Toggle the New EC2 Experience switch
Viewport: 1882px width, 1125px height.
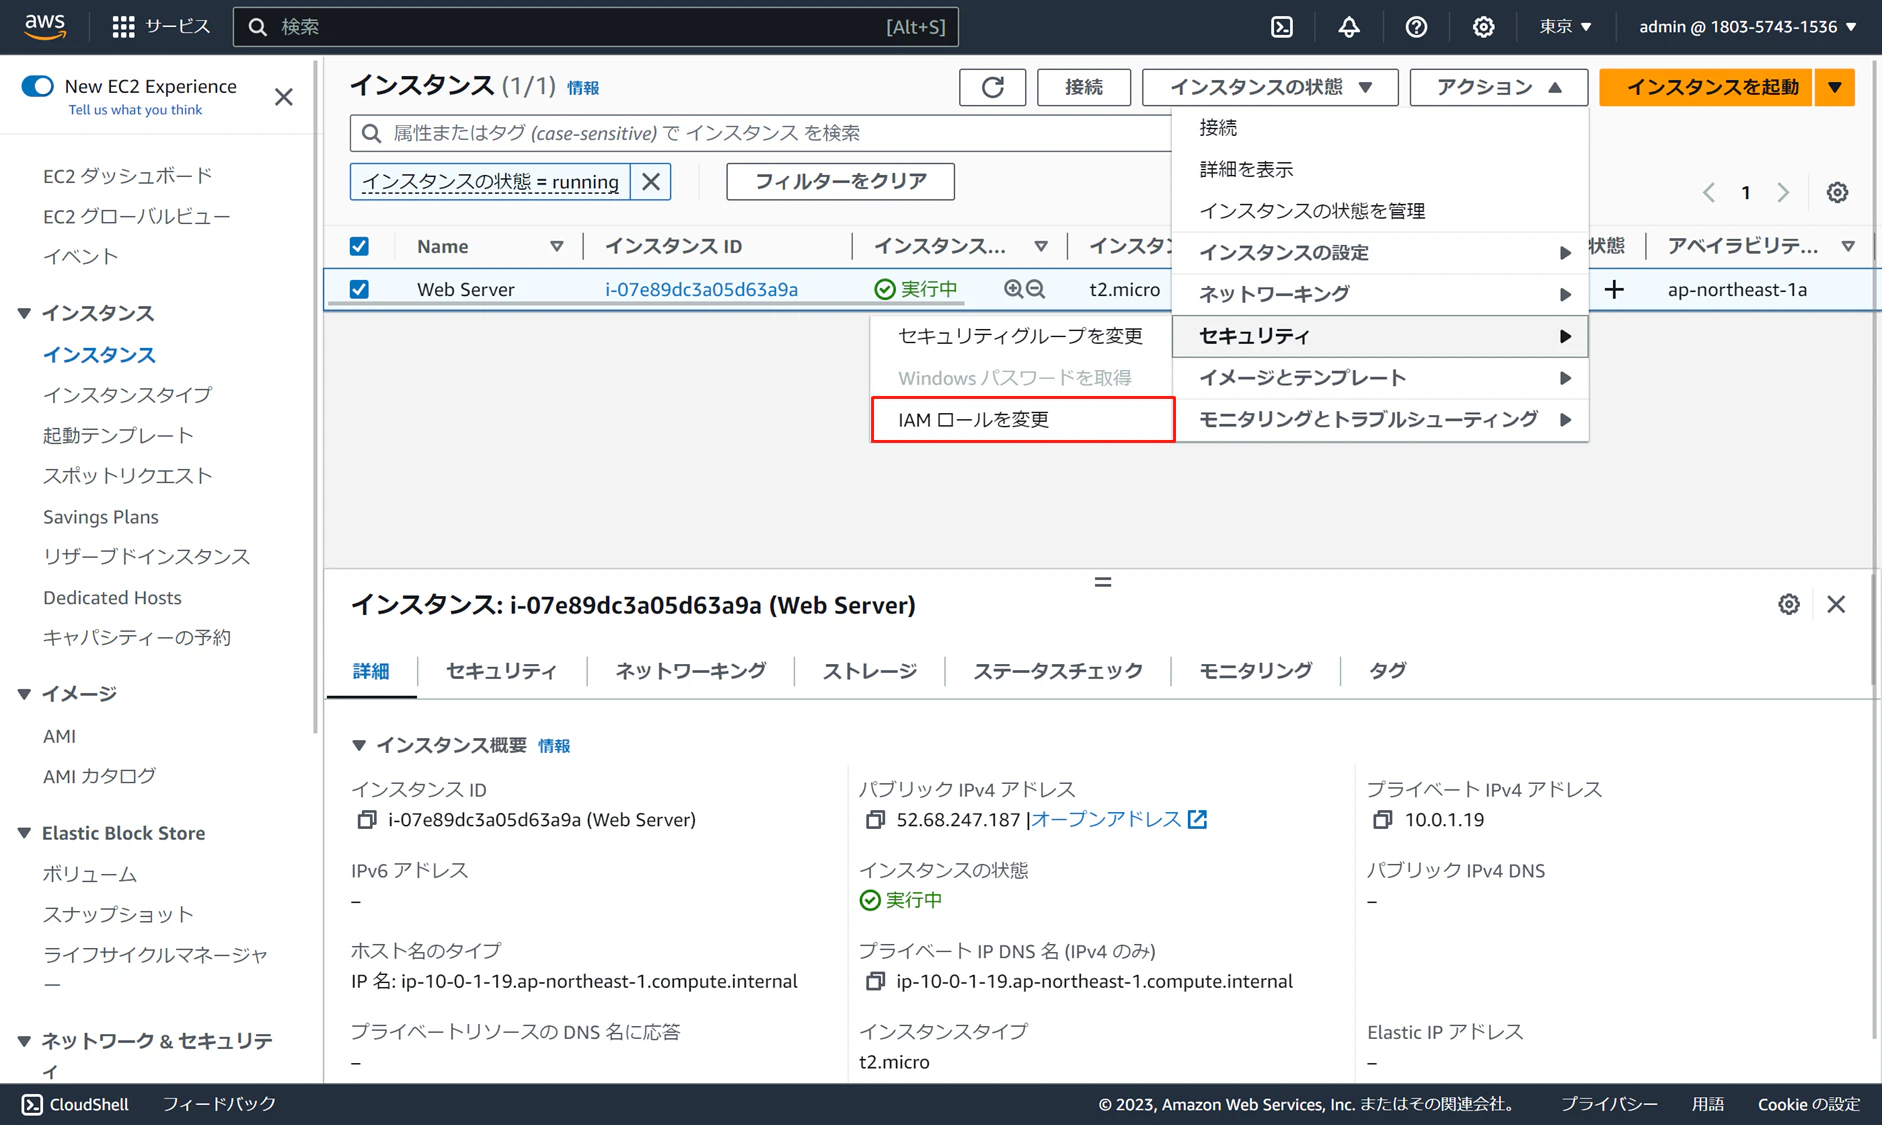[x=38, y=86]
